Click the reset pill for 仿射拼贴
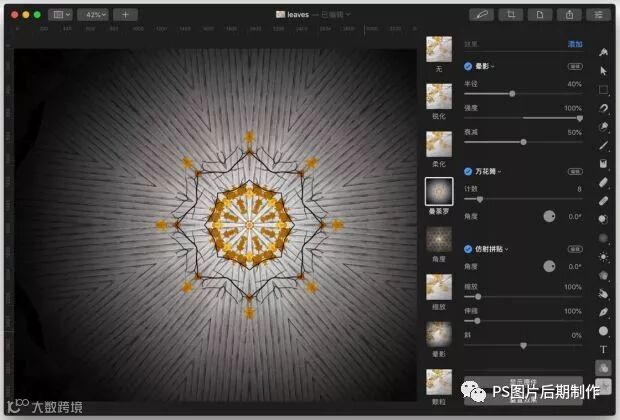The image size is (620, 420). pos(575,249)
